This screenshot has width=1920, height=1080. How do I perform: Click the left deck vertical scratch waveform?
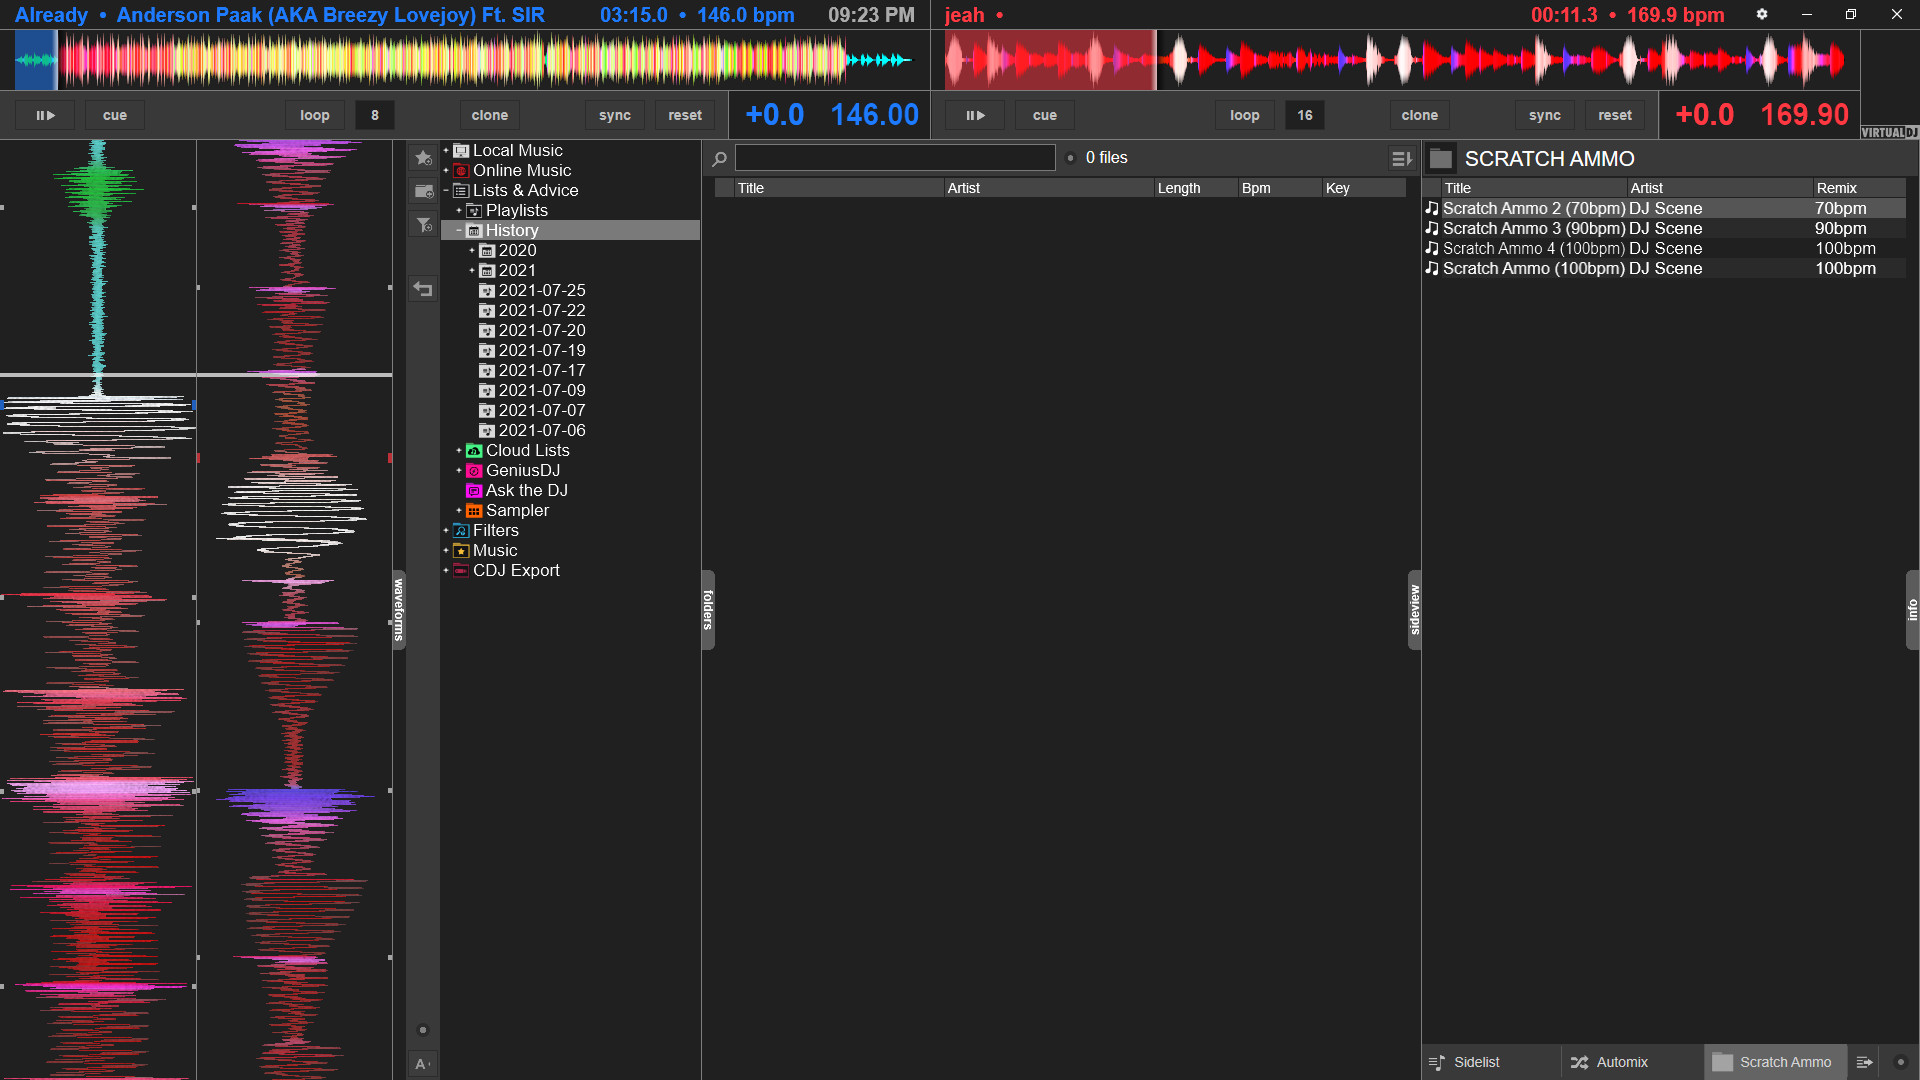coord(98,610)
